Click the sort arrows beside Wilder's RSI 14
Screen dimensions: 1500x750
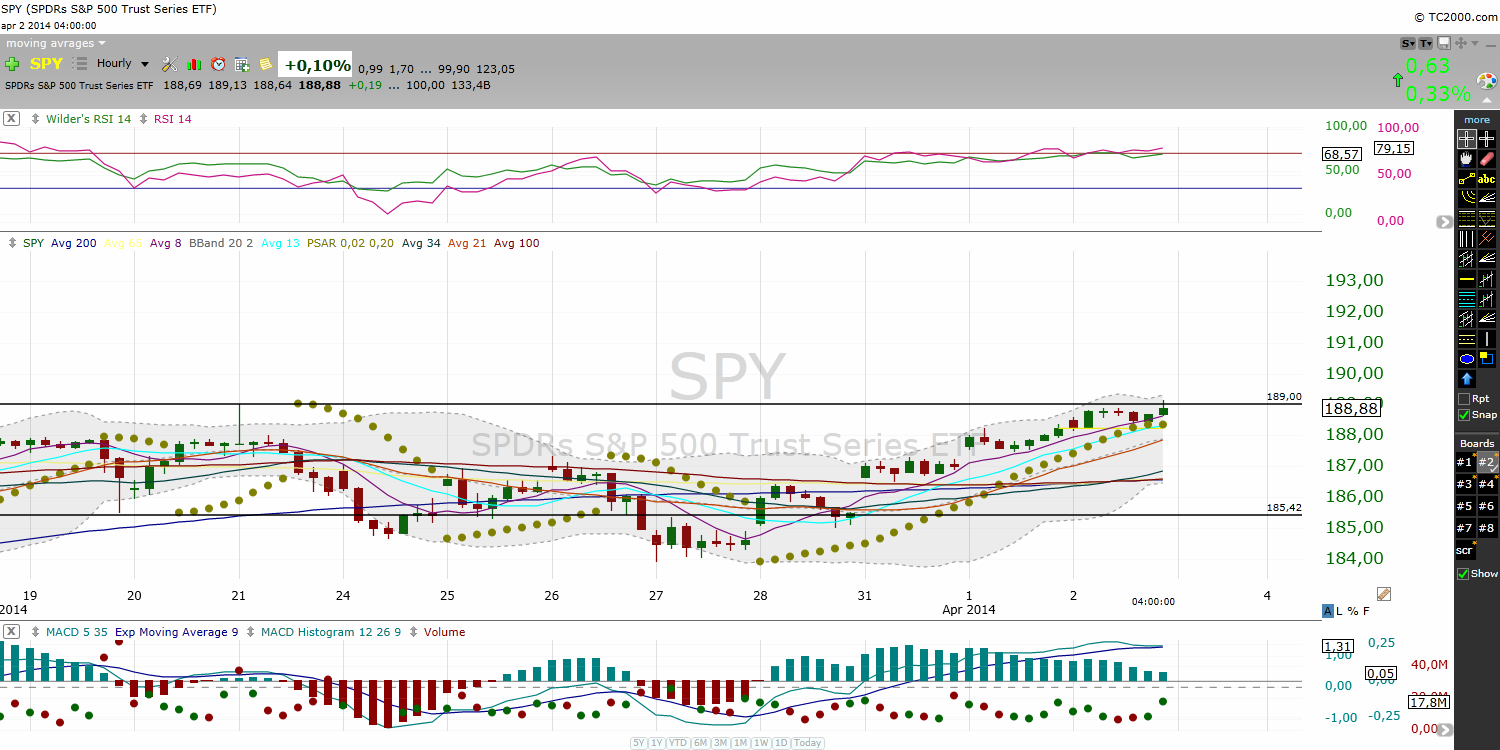tap(37, 119)
